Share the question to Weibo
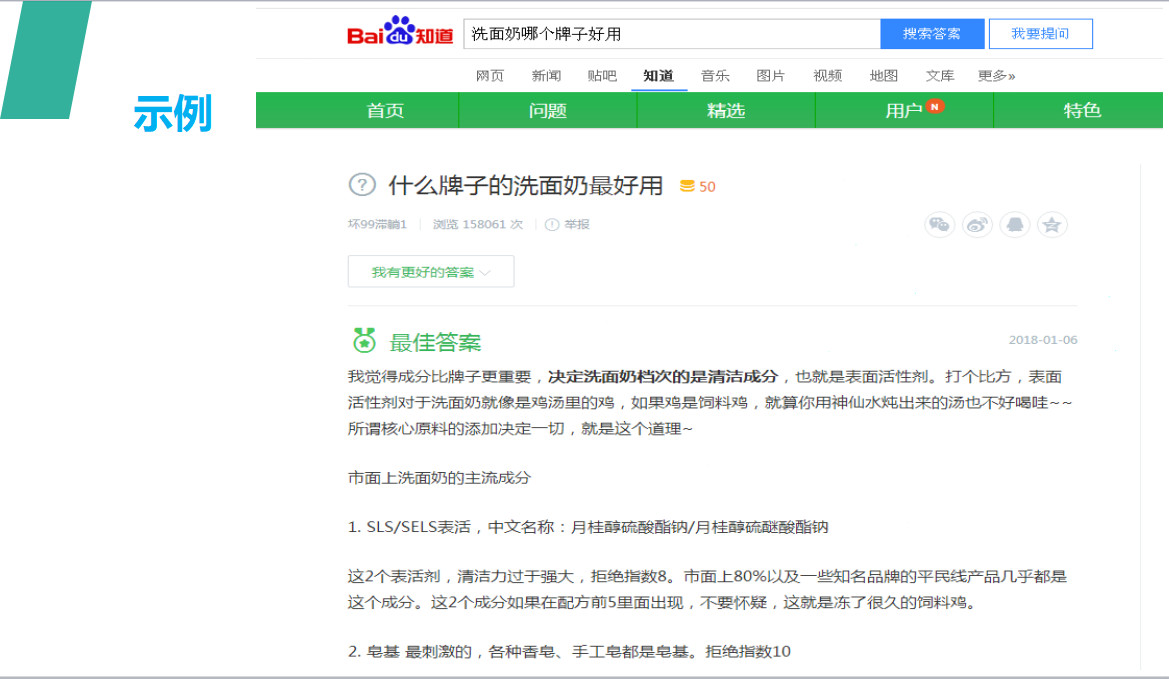 977,225
